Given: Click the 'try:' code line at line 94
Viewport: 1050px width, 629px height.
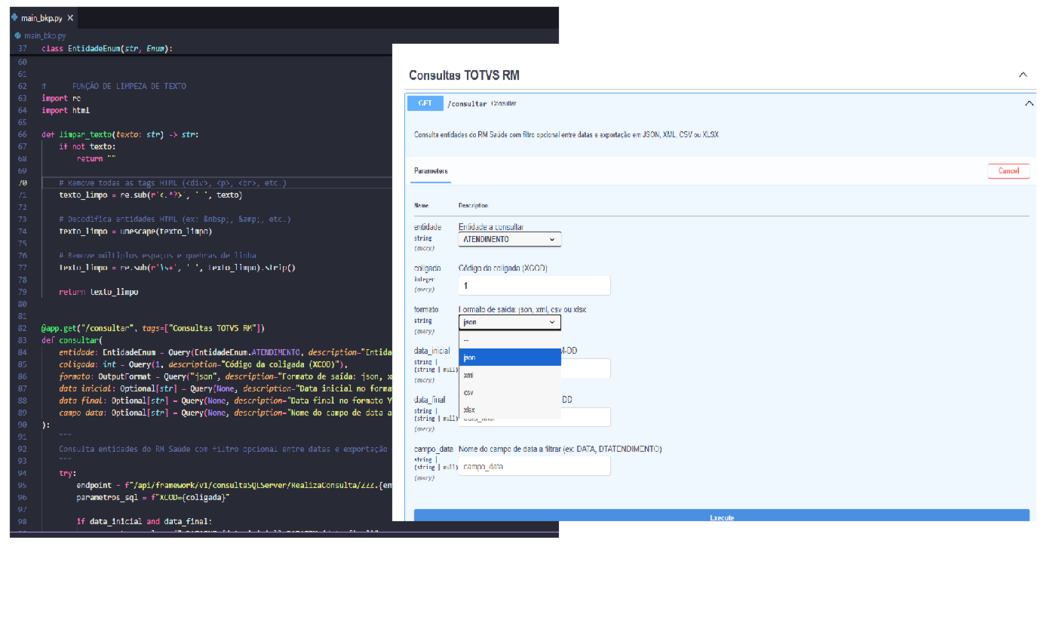Looking at the screenshot, I should click(x=68, y=473).
